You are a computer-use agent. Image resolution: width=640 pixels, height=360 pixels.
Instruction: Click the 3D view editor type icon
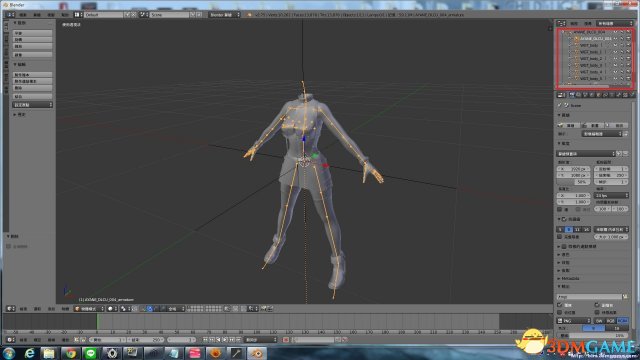(11, 309)
